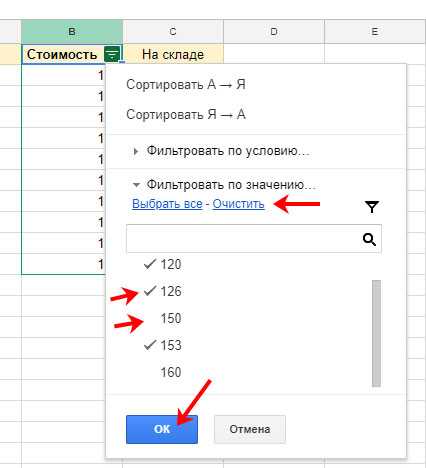The width and height of the screenshot is (426, 468).
Task: Click the Выбрать все link
Action: click(x=167, y=204)
